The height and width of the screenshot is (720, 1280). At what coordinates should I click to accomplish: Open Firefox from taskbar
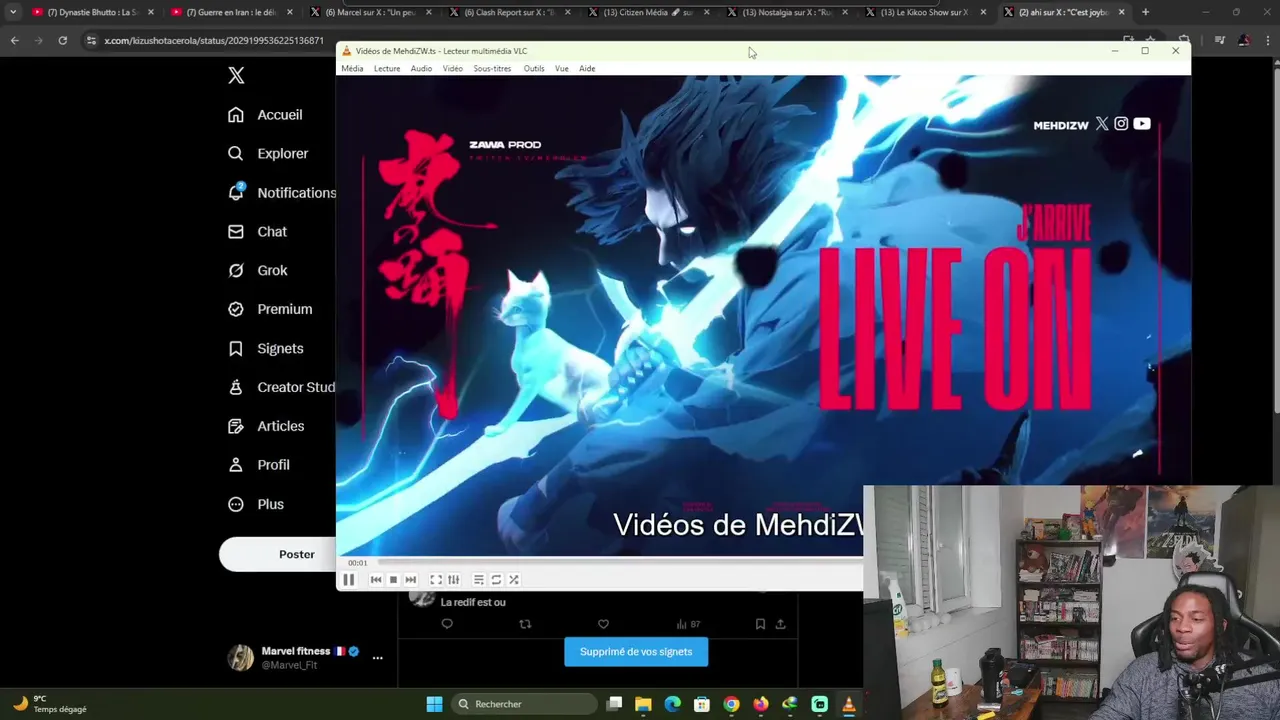coord(761,704)
